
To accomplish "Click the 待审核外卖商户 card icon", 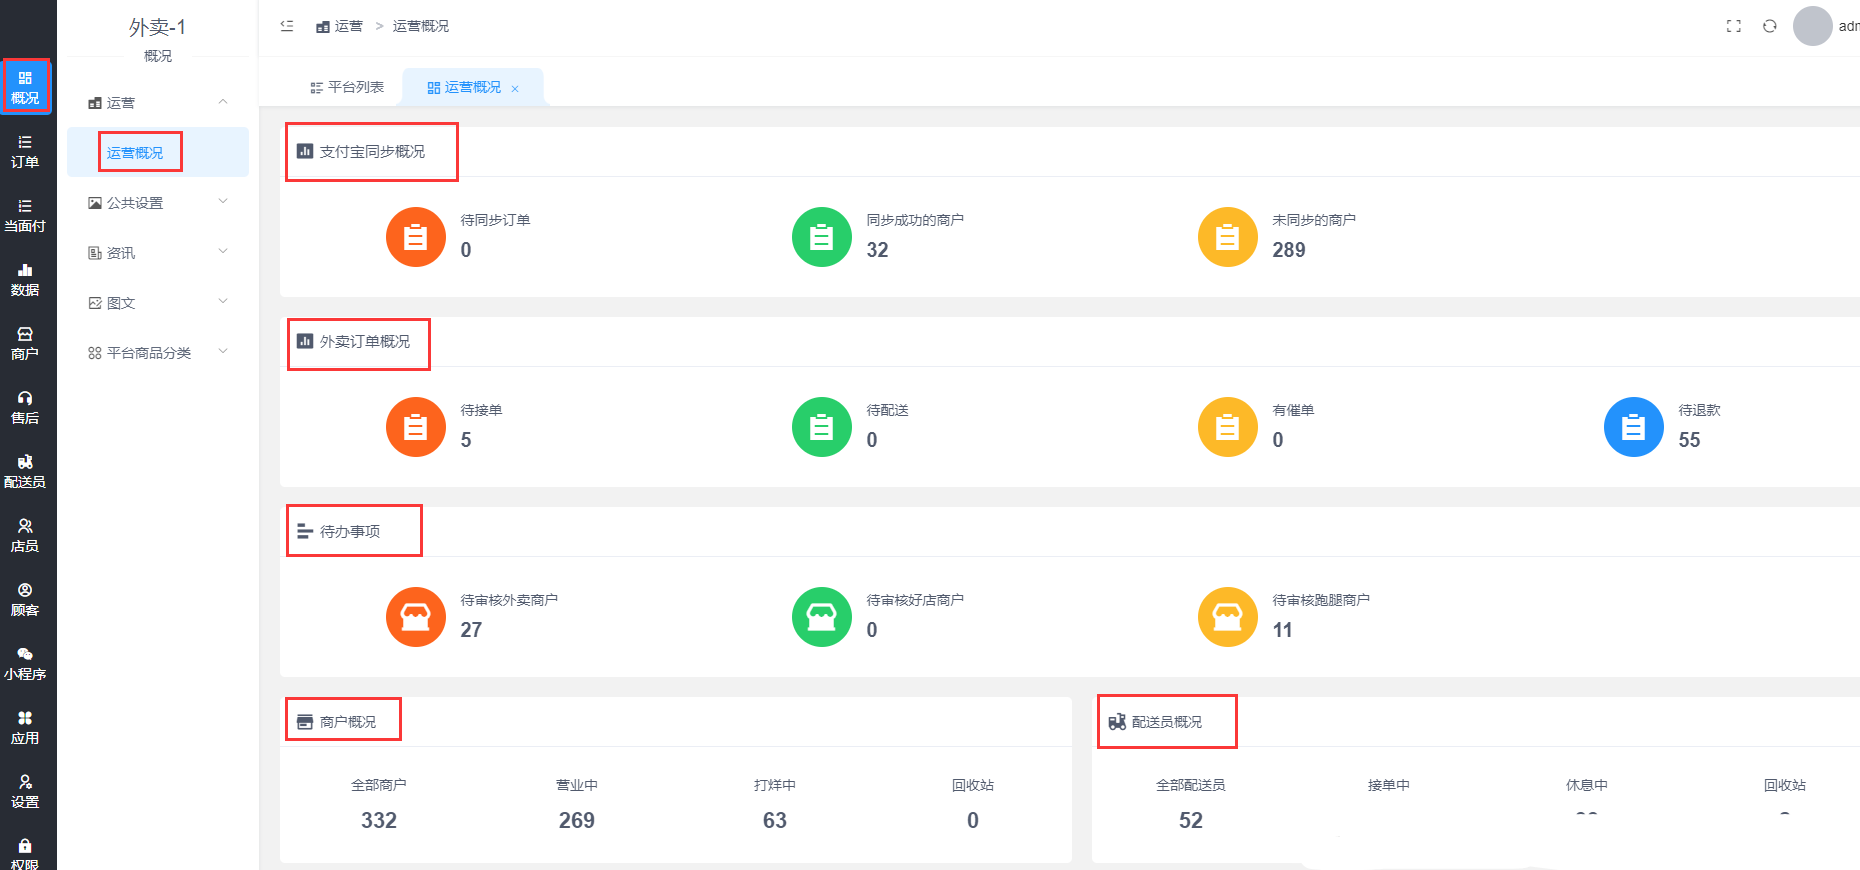I will coord(415,617).
